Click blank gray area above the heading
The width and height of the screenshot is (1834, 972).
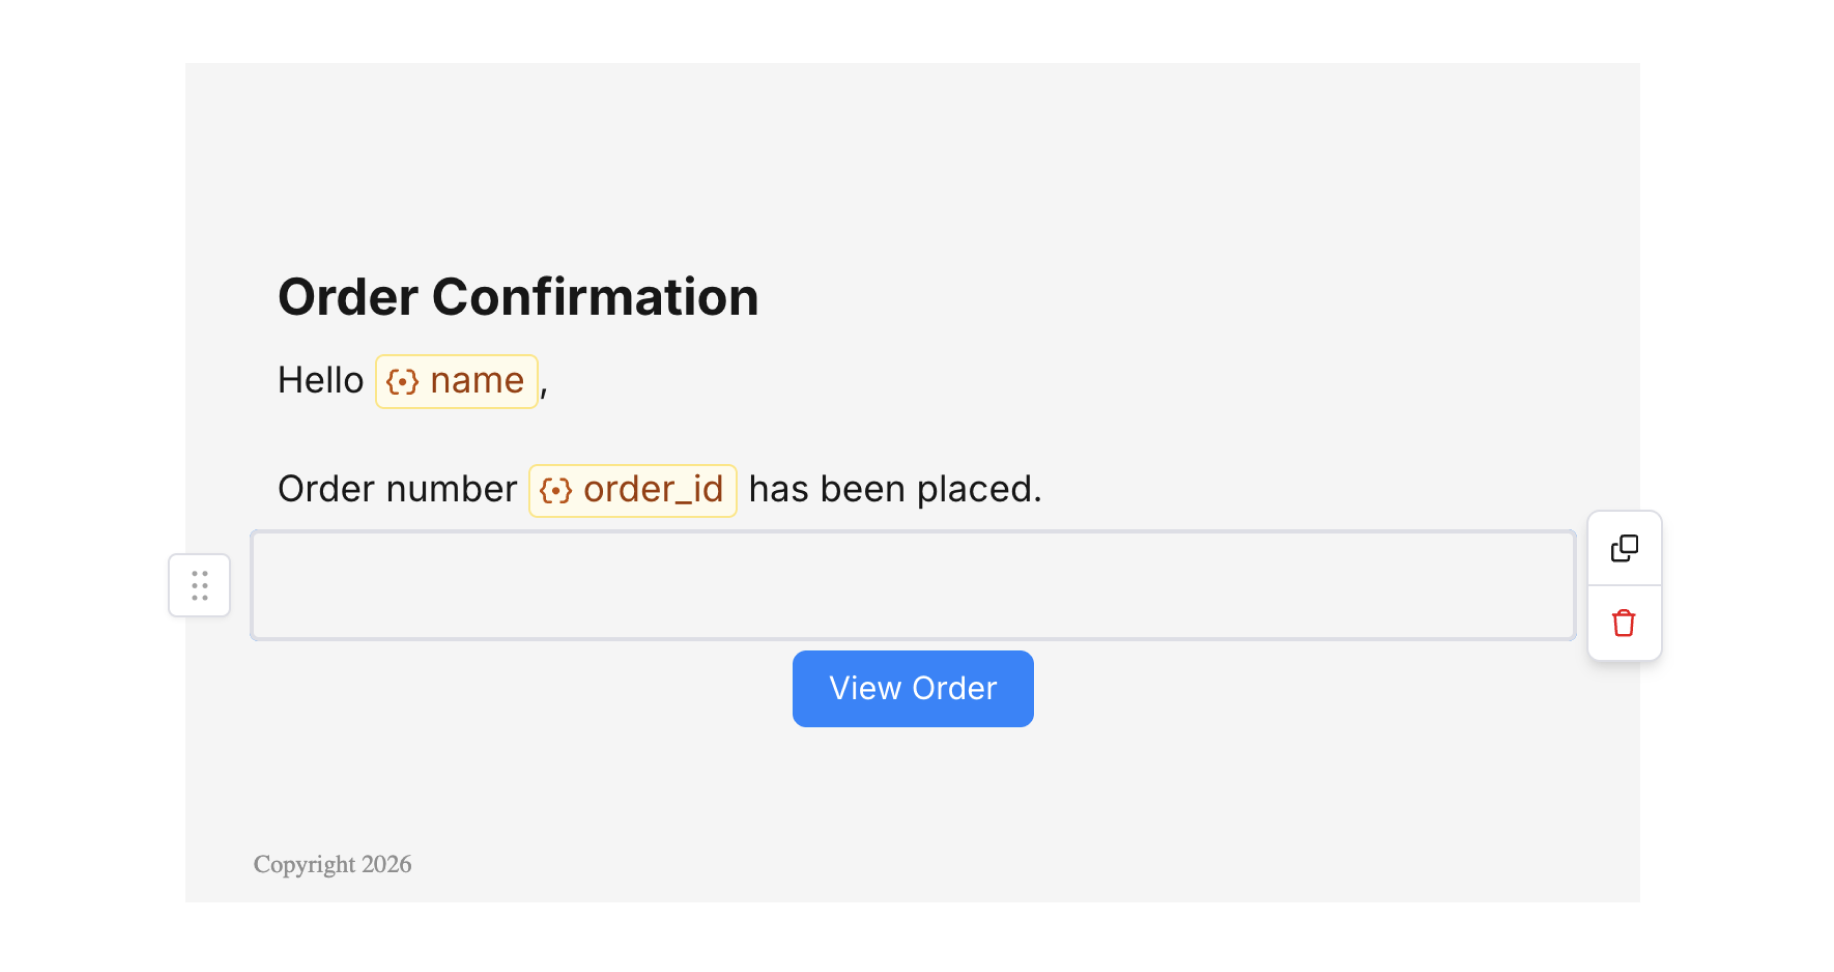(x=912, y=160)
